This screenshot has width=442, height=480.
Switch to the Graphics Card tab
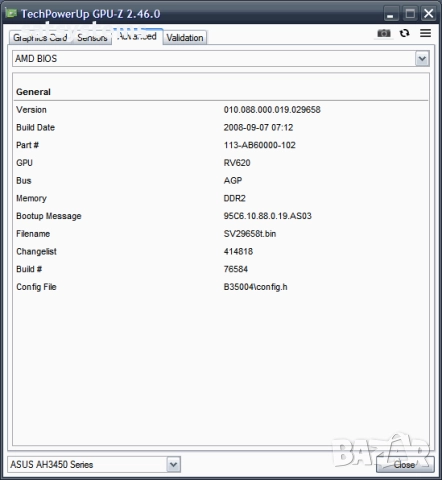(x=40, y=38)
